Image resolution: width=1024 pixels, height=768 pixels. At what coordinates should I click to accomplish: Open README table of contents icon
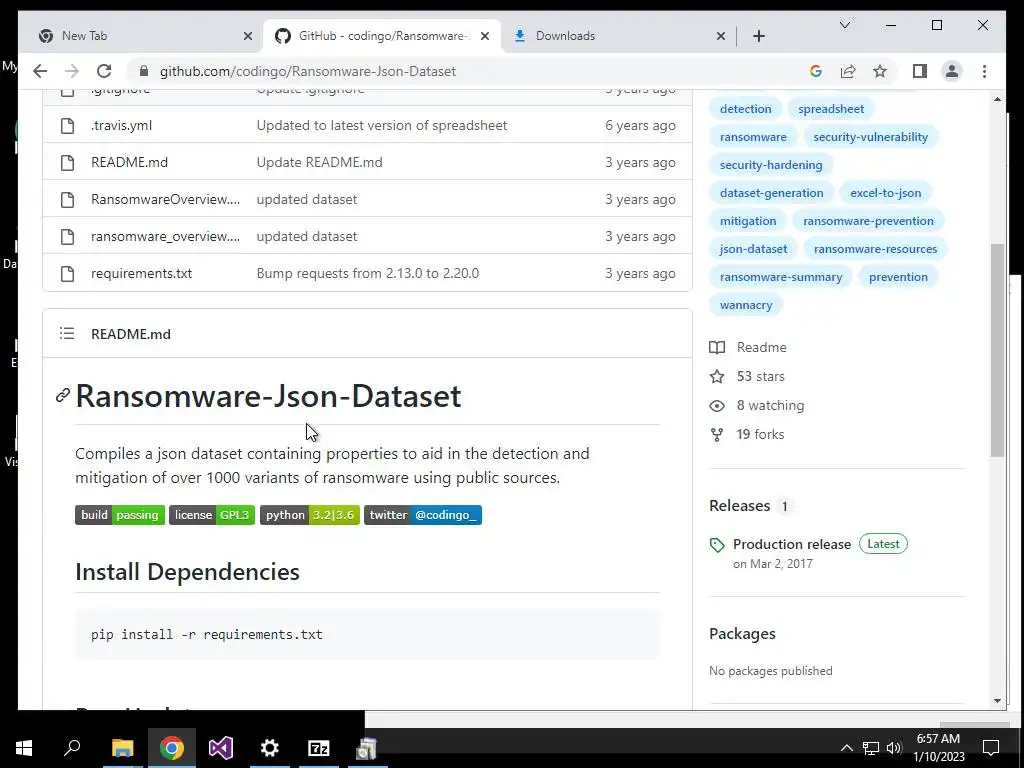67,334
